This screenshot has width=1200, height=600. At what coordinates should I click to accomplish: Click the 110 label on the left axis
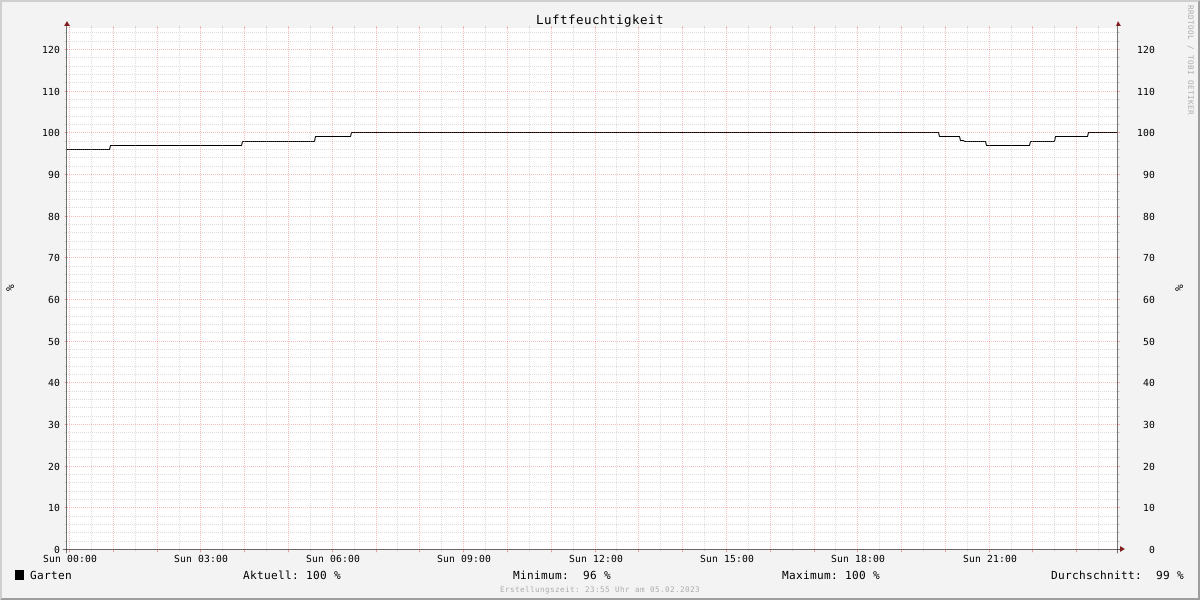click(51, 92)
